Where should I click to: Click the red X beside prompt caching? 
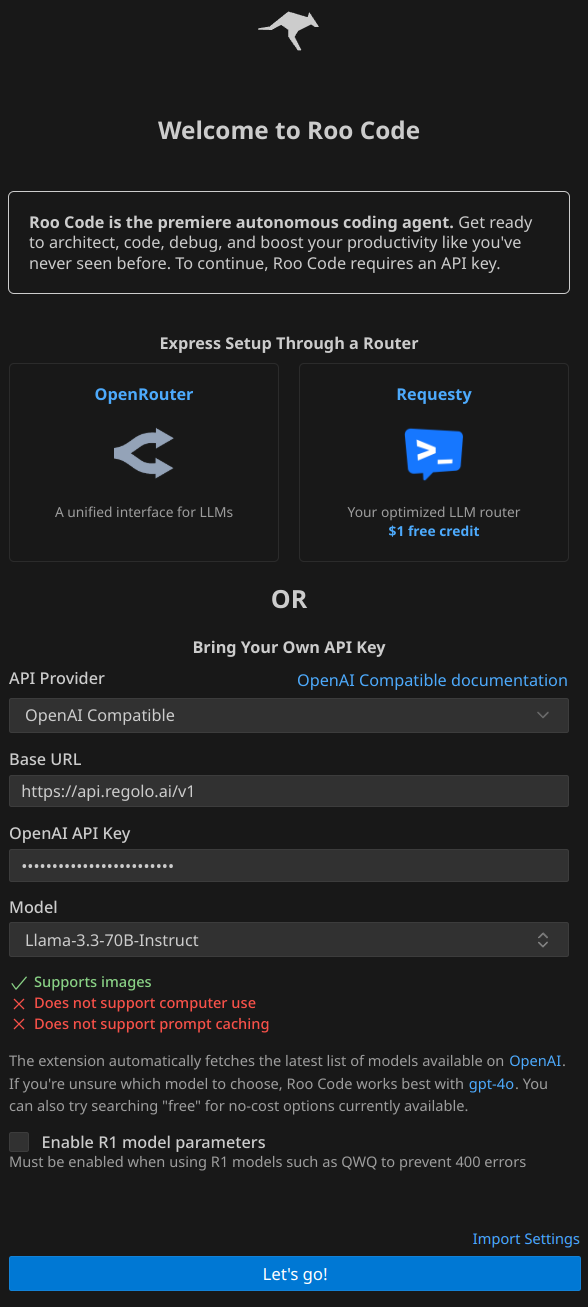tap(18, 1024)
